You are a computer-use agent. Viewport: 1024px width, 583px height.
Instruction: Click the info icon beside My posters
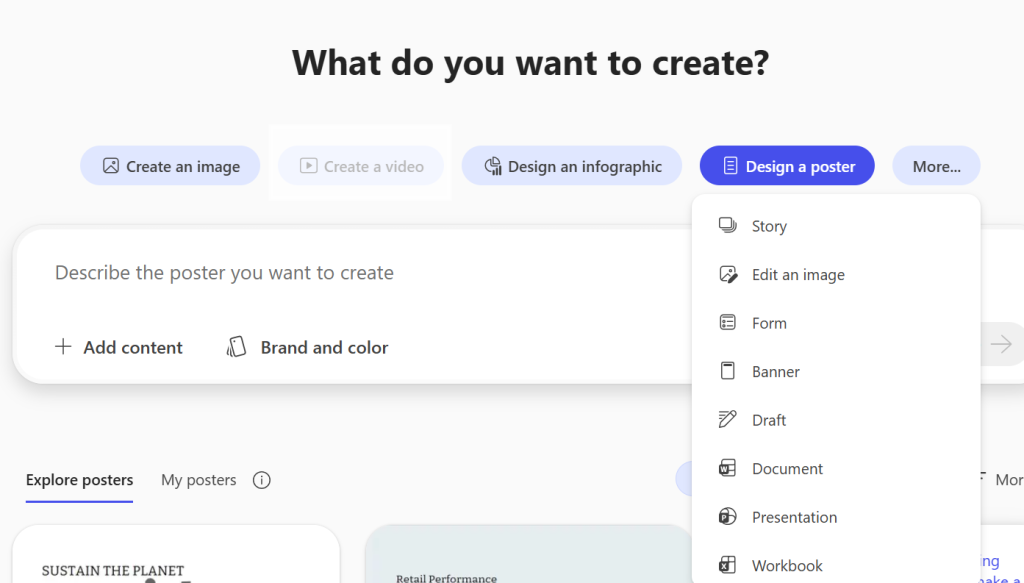pyautogui.click(x=262, y=480)
